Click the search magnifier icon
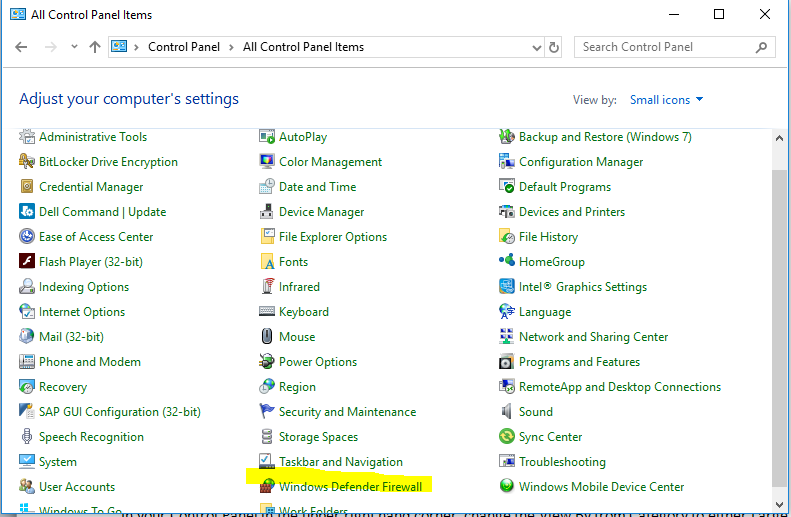 761,47
